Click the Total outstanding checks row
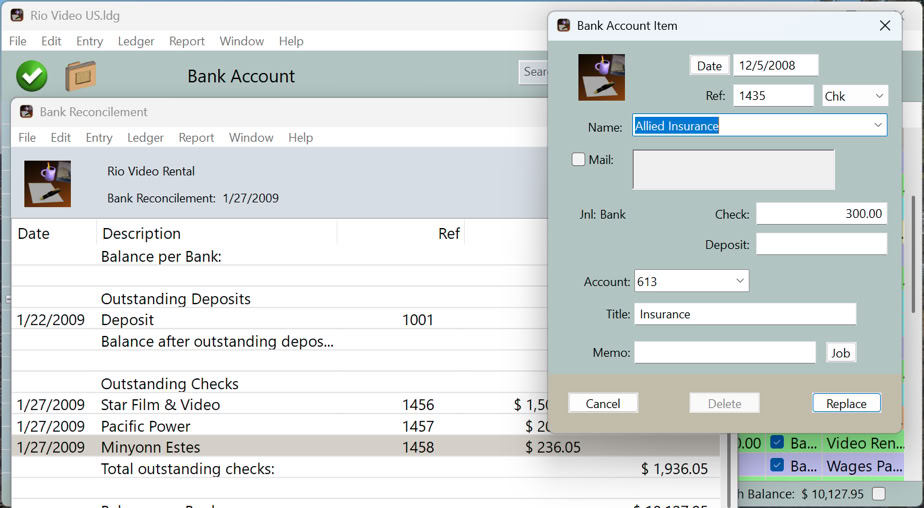The height and width of the screenshot is (508, 924). click(x=365, y=469)
